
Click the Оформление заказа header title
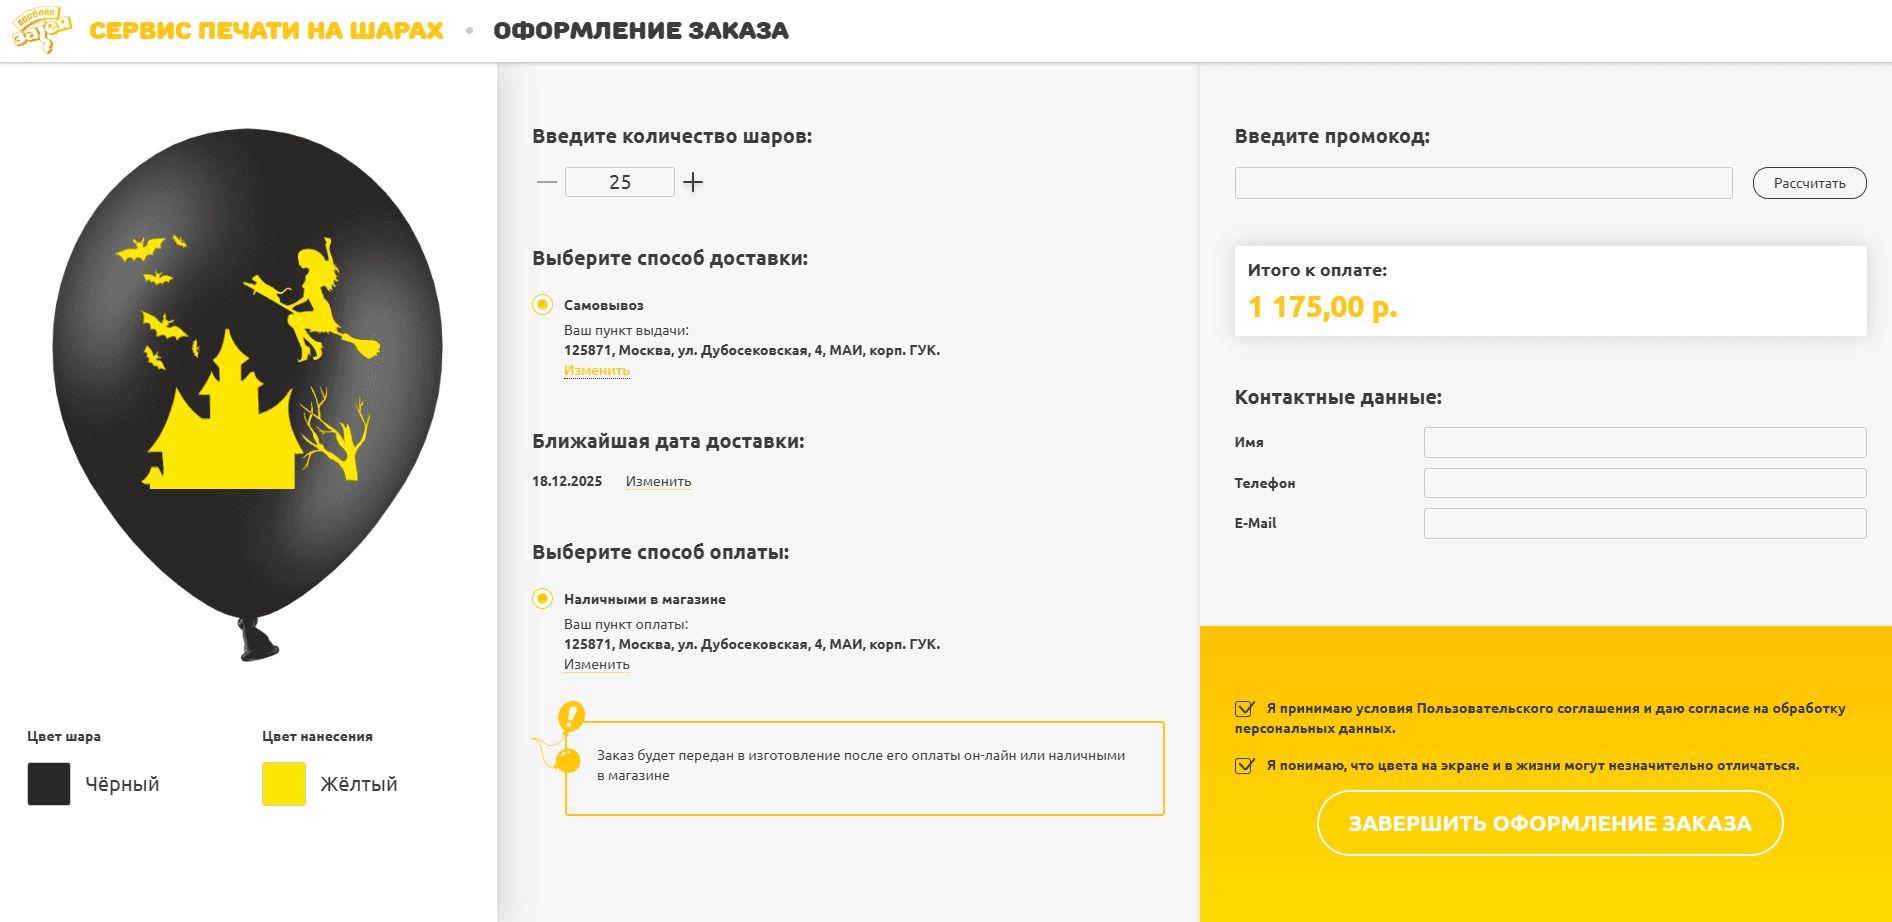tap(641, 31)
